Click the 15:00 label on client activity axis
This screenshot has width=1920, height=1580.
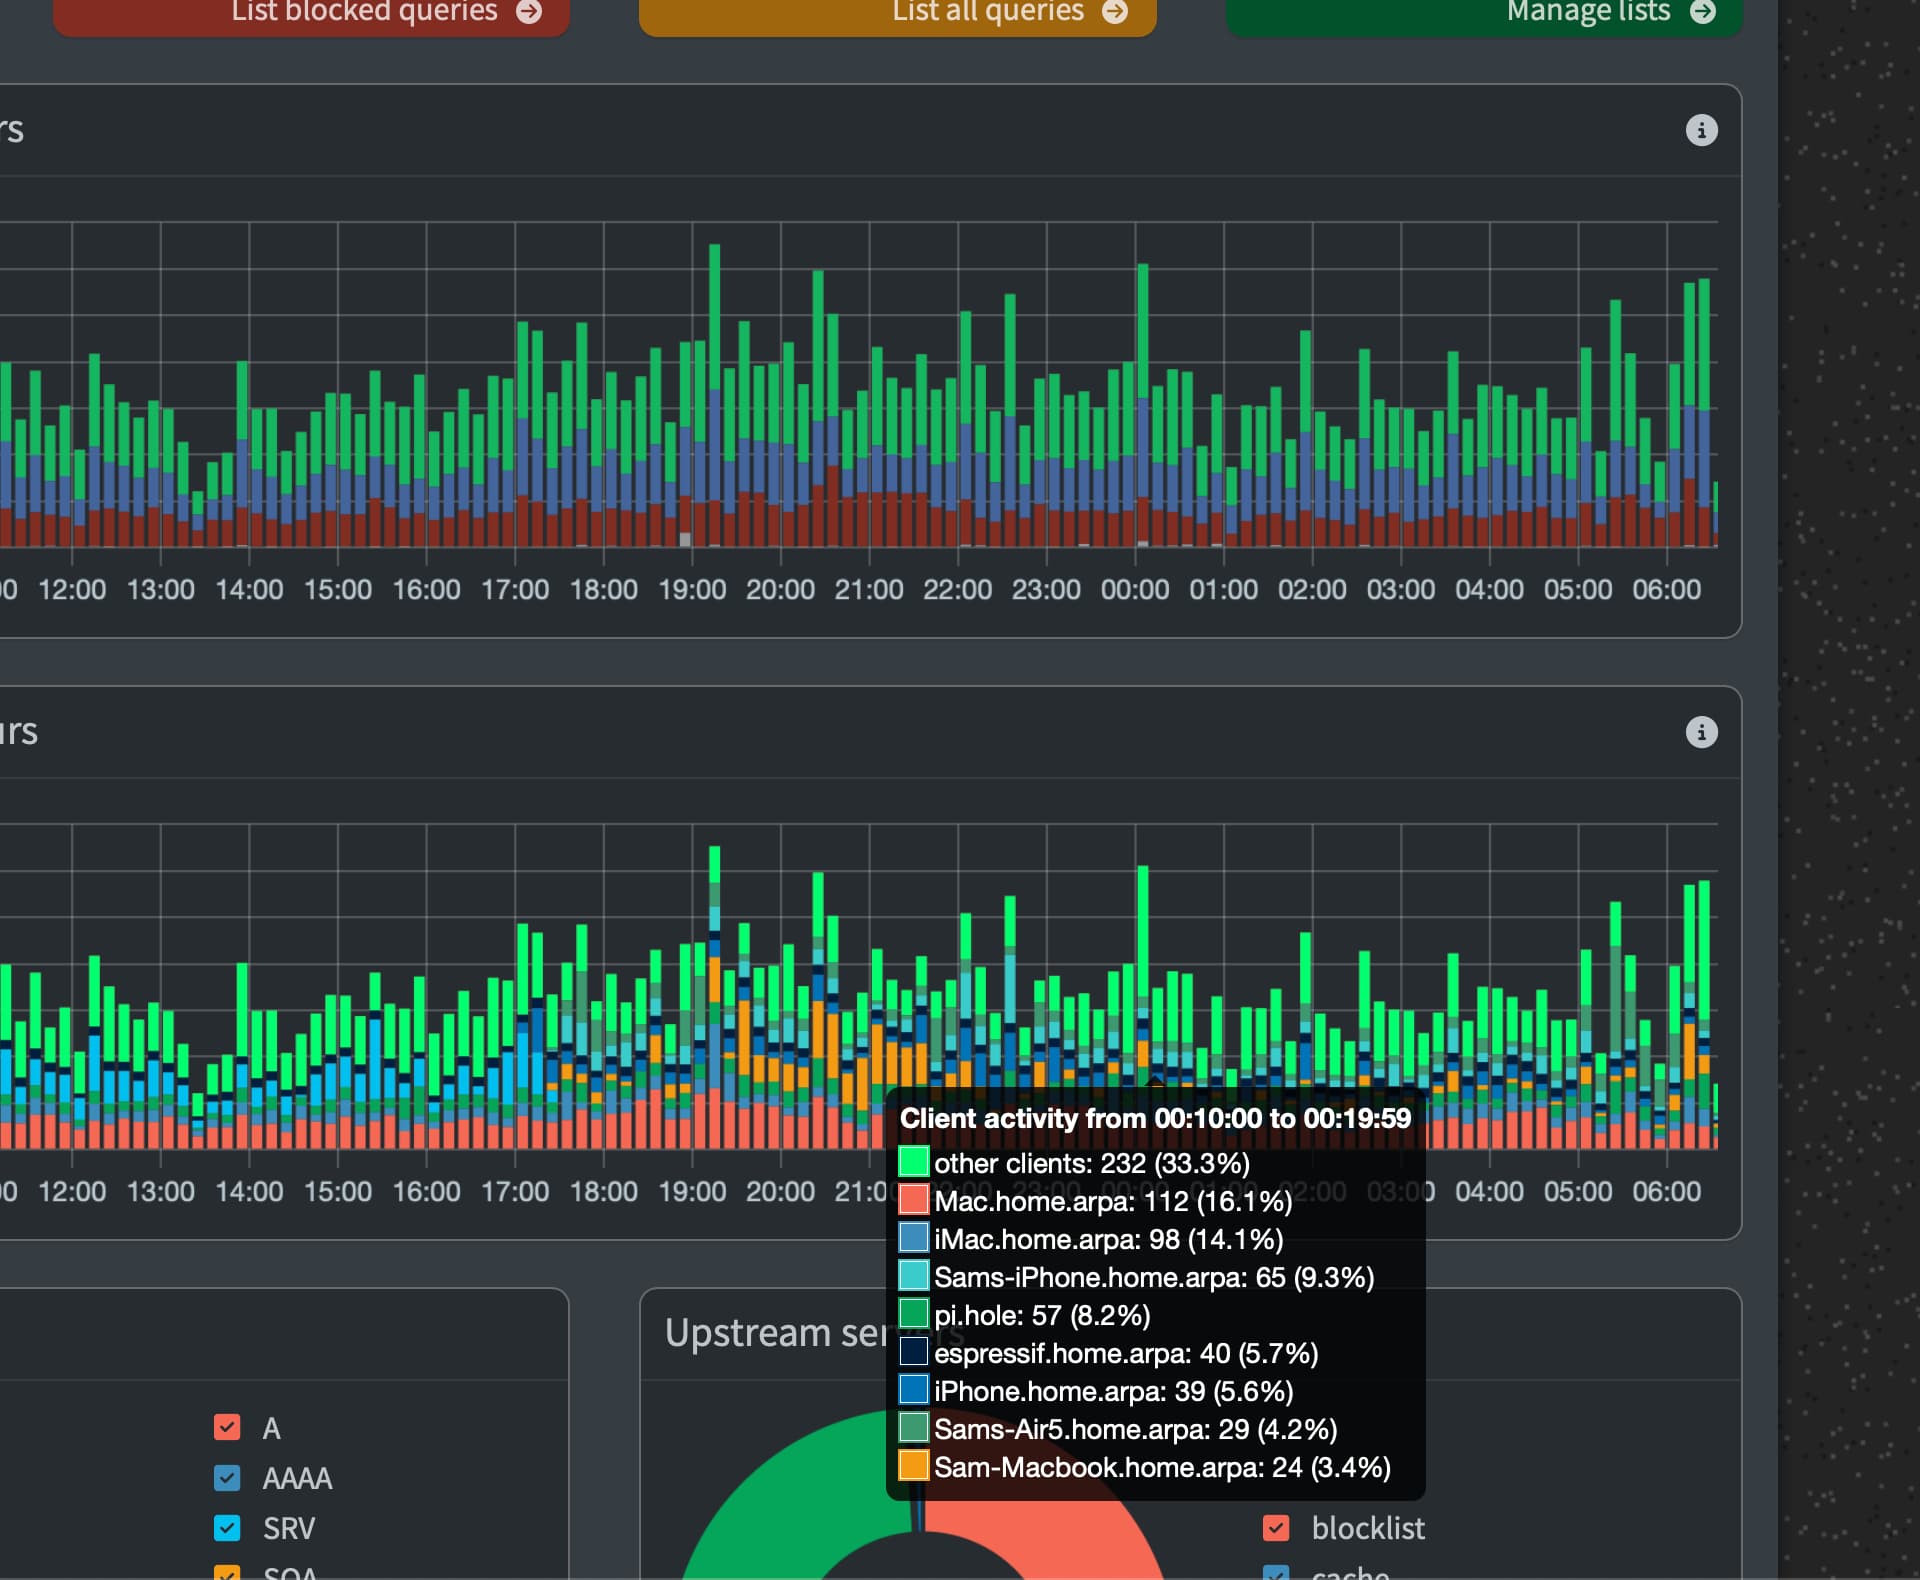tap(337, 1192)
